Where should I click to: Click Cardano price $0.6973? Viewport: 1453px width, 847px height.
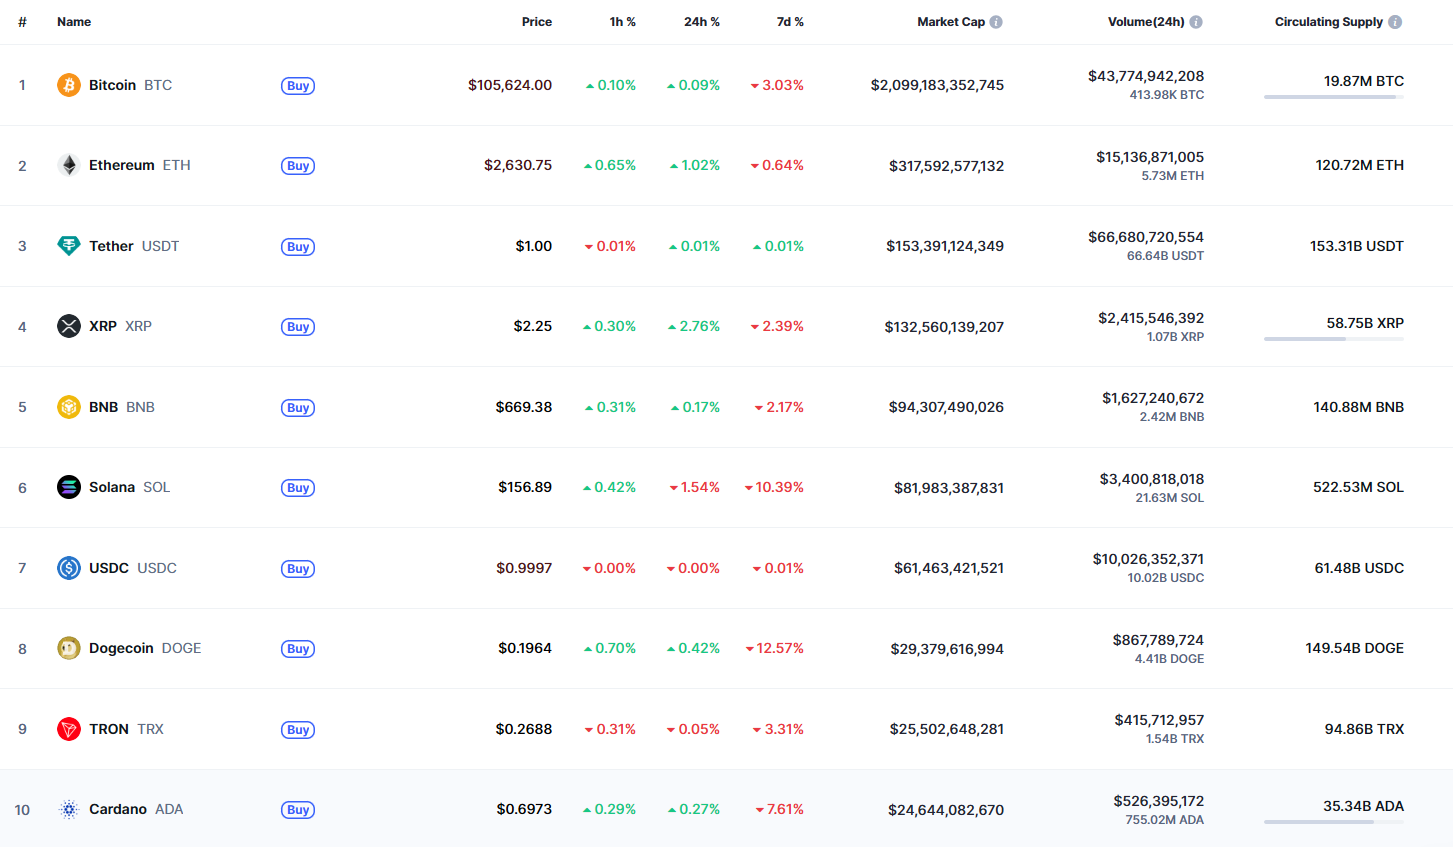[x=524, y=809]
